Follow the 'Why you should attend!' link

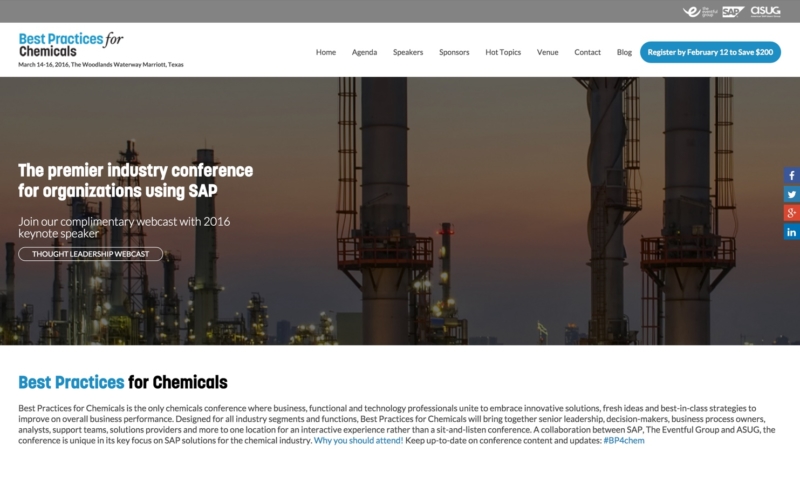pyautogui.click(x=358, y=441)
